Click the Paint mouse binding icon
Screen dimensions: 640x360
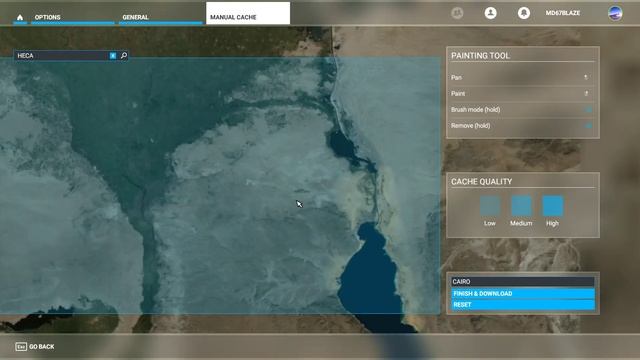click(x=586, y=93)
